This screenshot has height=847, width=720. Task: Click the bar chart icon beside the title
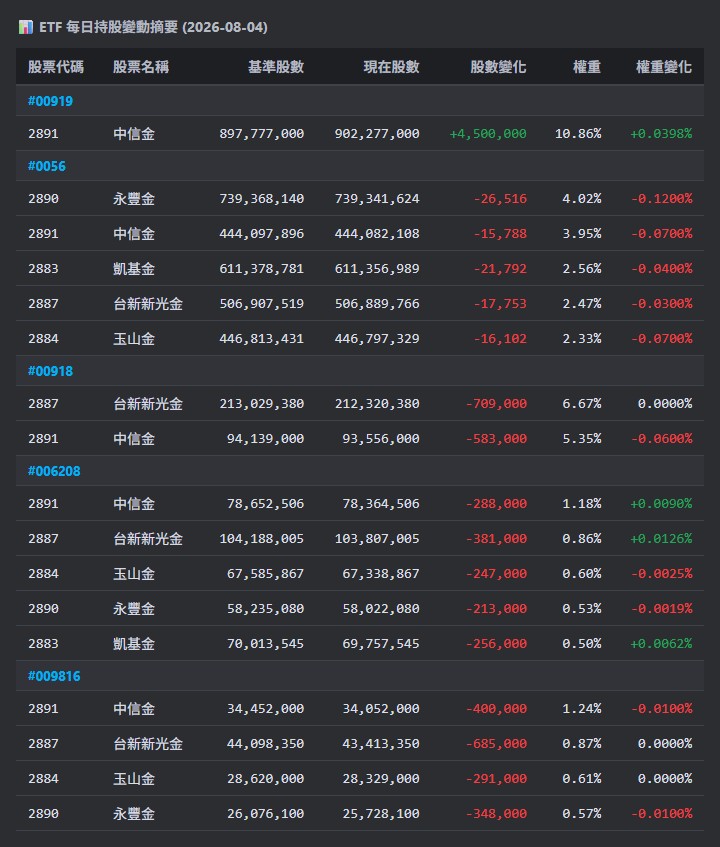(25, 27)
